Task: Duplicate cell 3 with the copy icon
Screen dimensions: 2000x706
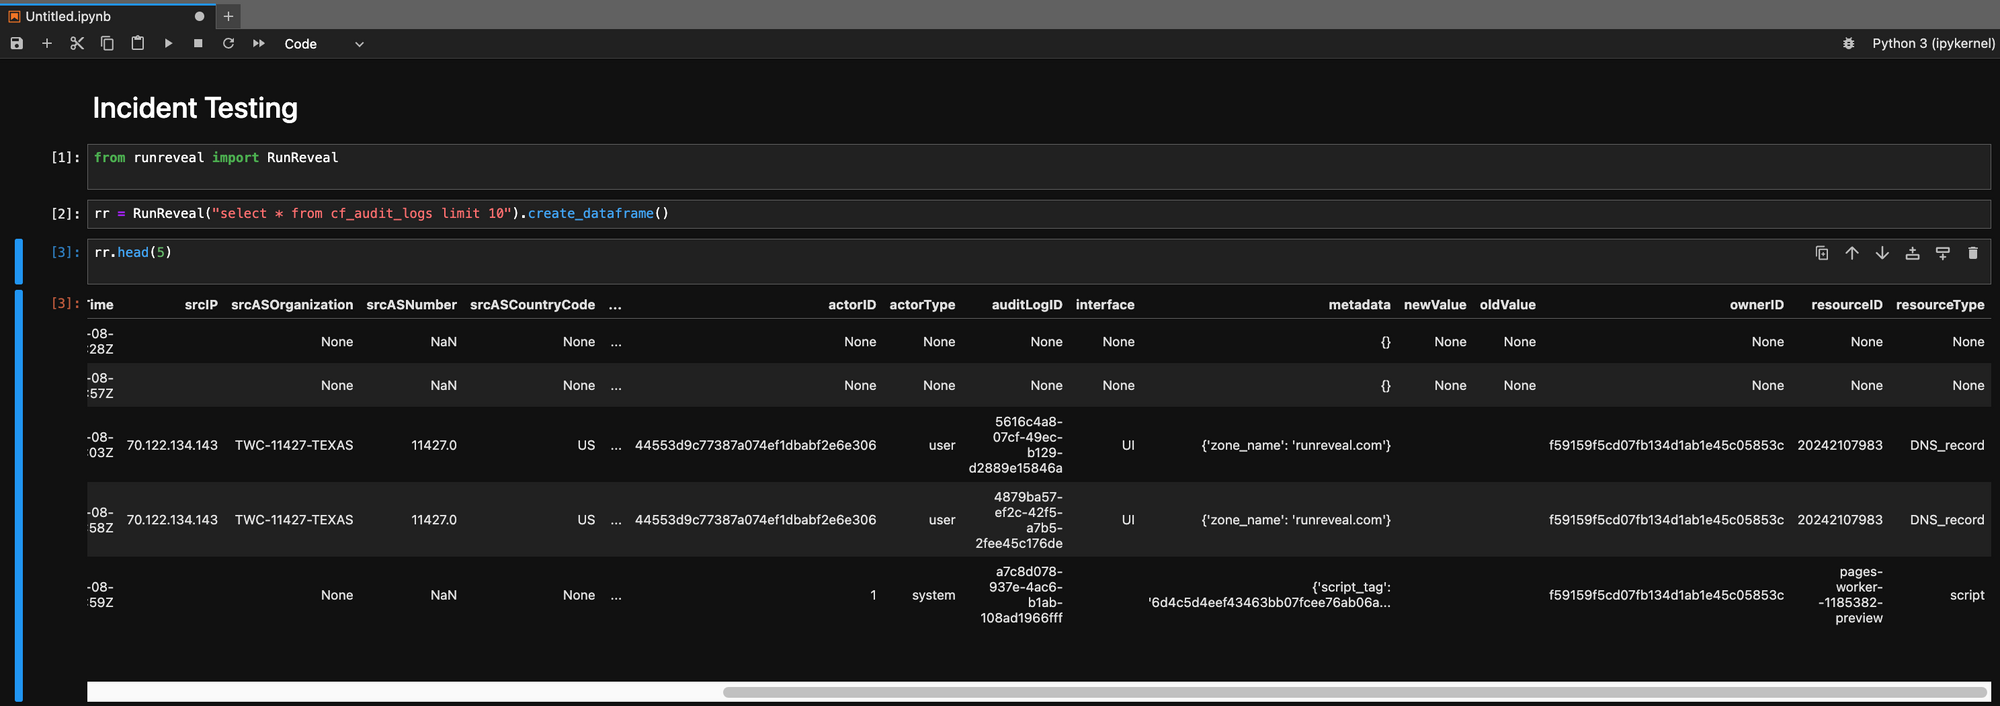Action: [x=1822, y=253]
